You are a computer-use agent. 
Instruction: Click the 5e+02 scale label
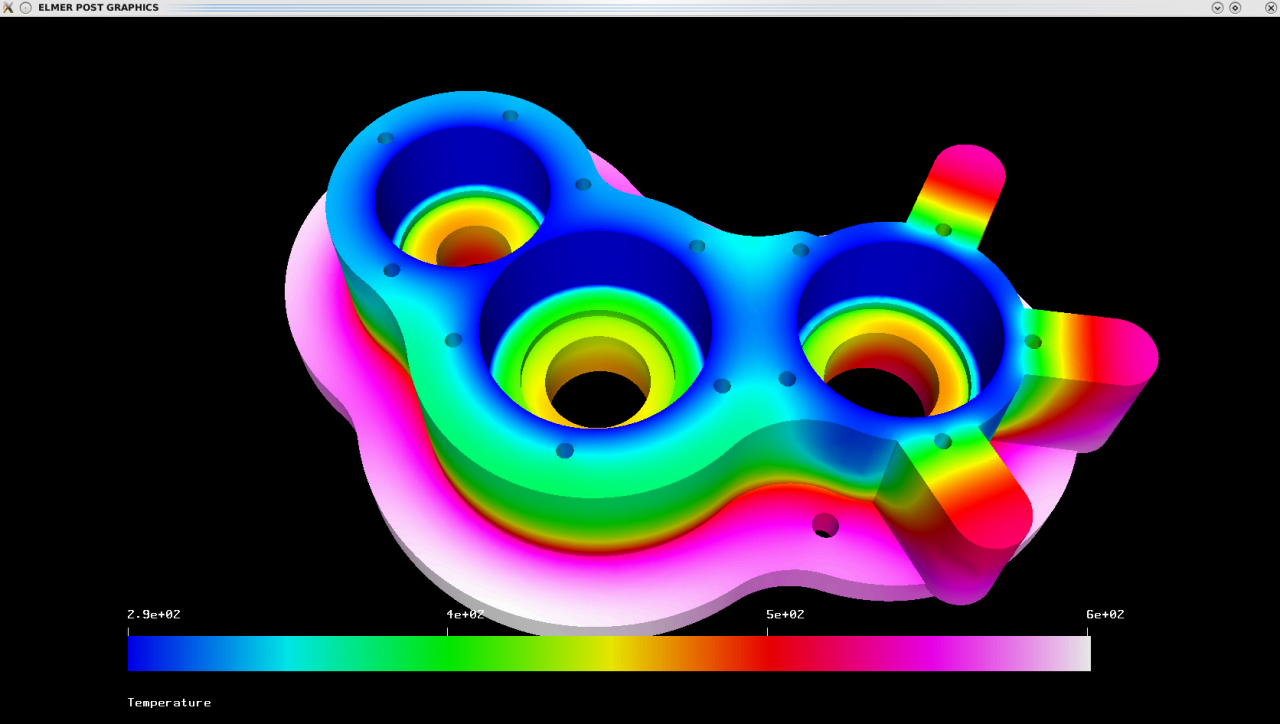[x=785, y=614]
